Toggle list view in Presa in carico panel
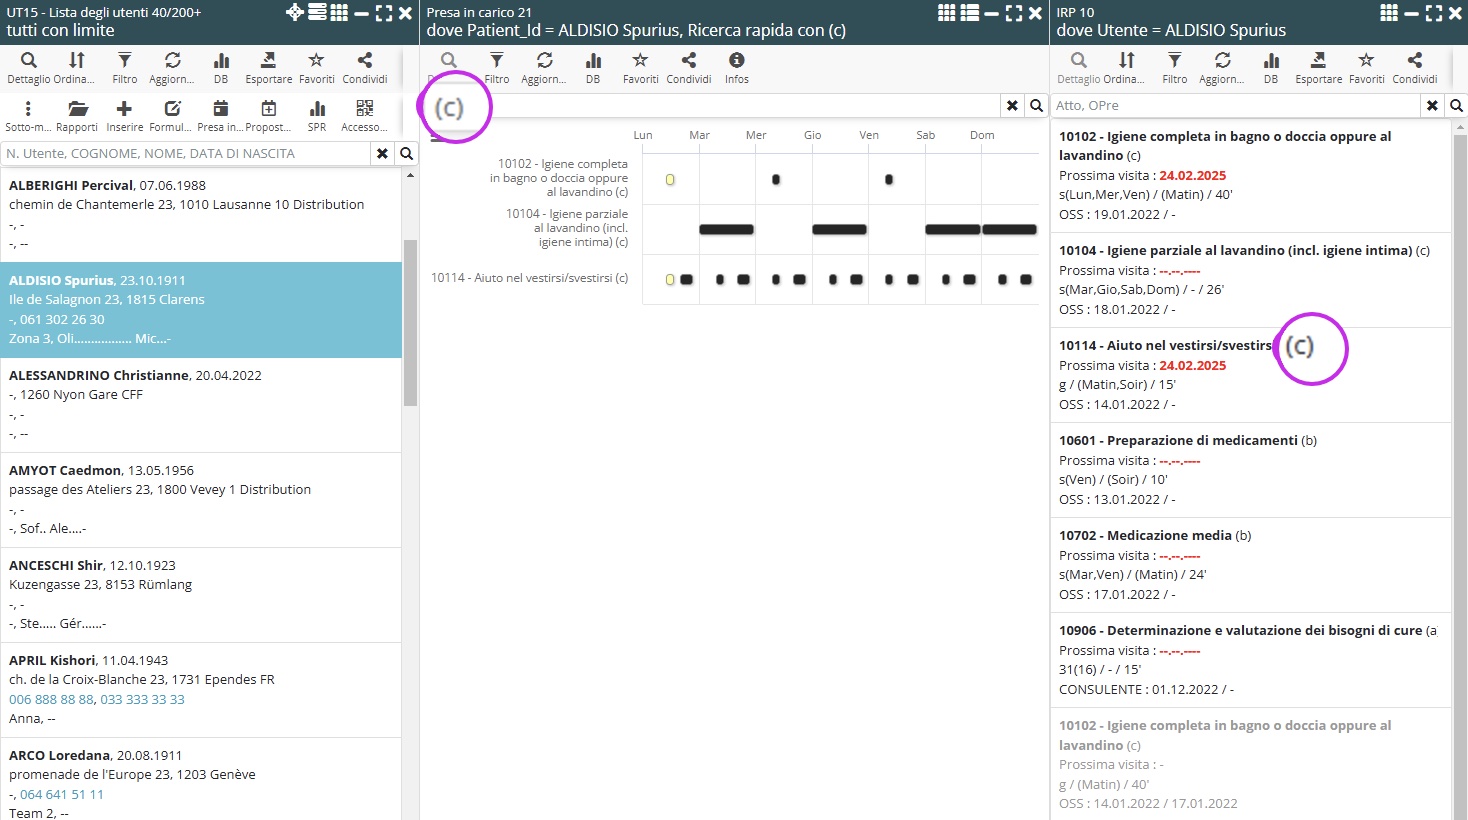This screenshot has height=820, width=1468. [x=969, y=13]
